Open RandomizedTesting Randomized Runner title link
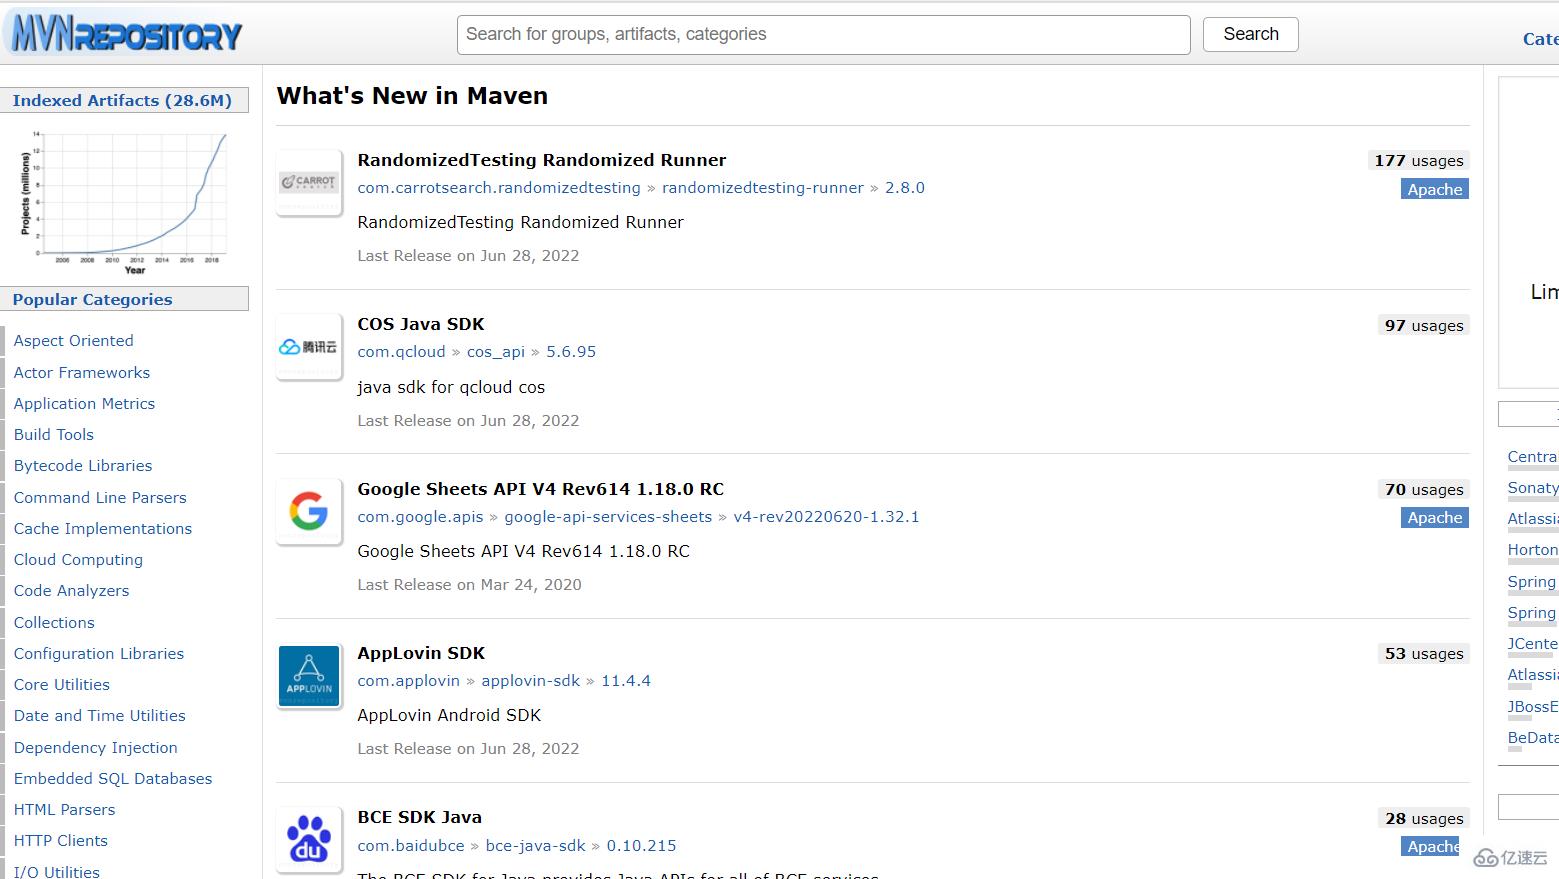 coord(541,160)
